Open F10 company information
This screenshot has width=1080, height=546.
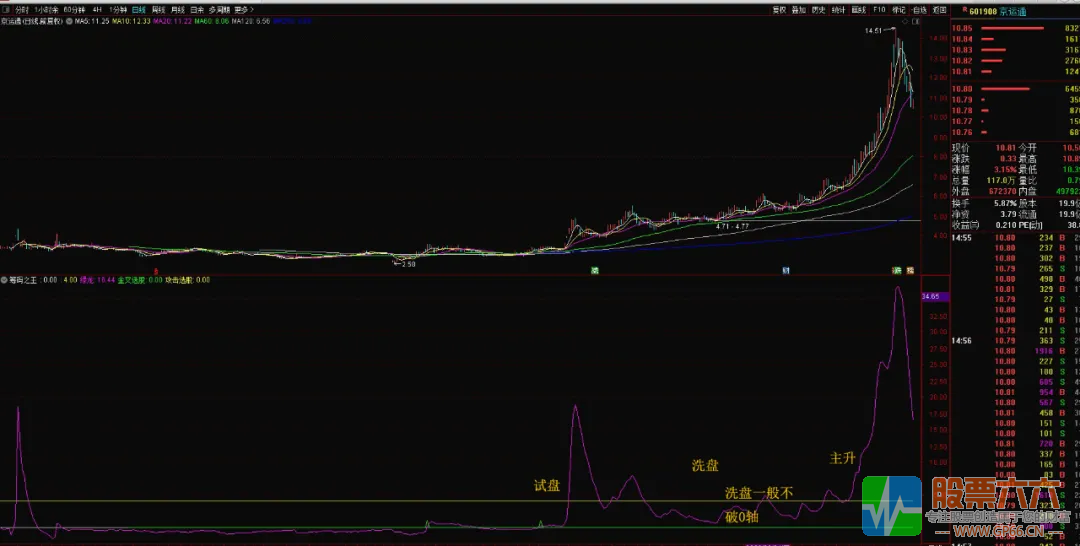pyautogui.click(x=879, y=9)
